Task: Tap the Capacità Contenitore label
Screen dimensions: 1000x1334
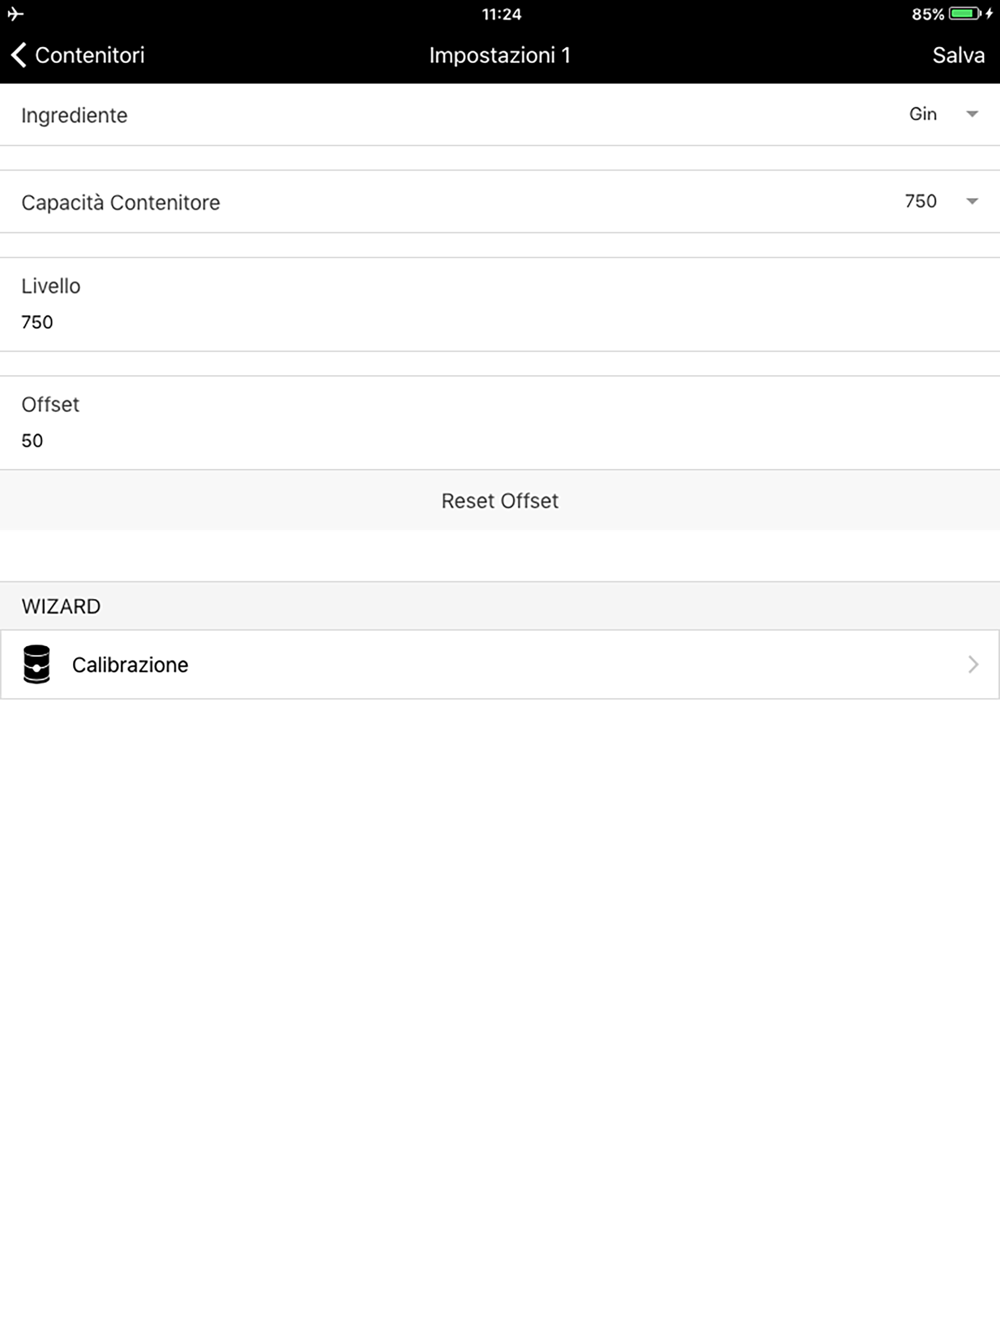Action: 120,202
